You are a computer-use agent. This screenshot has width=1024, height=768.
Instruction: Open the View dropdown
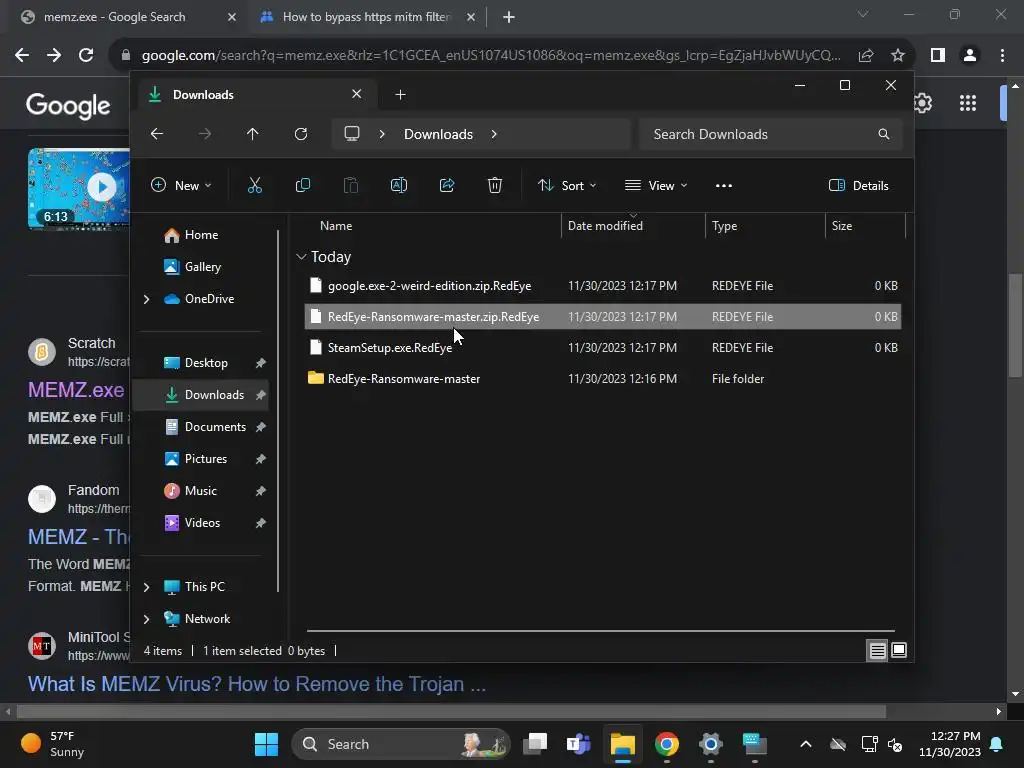pos(656,185)
